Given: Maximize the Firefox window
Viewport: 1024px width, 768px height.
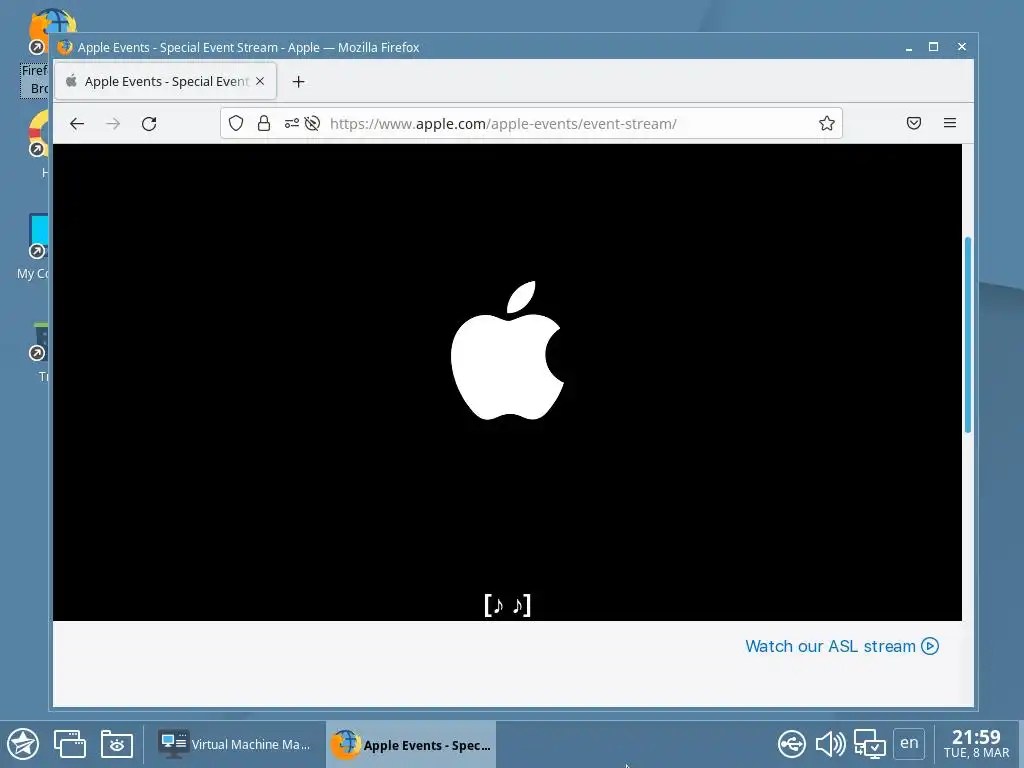Looking at the screenshot, I should pos(933,47).
